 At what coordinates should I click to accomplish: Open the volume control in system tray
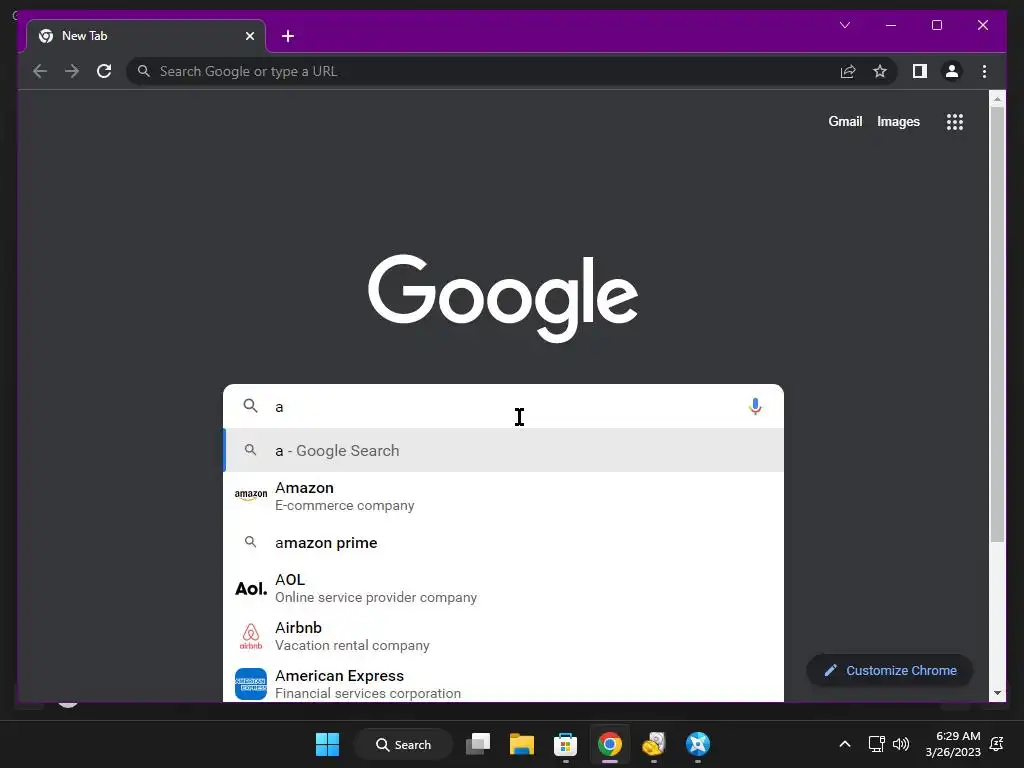(x=901, y=744)
